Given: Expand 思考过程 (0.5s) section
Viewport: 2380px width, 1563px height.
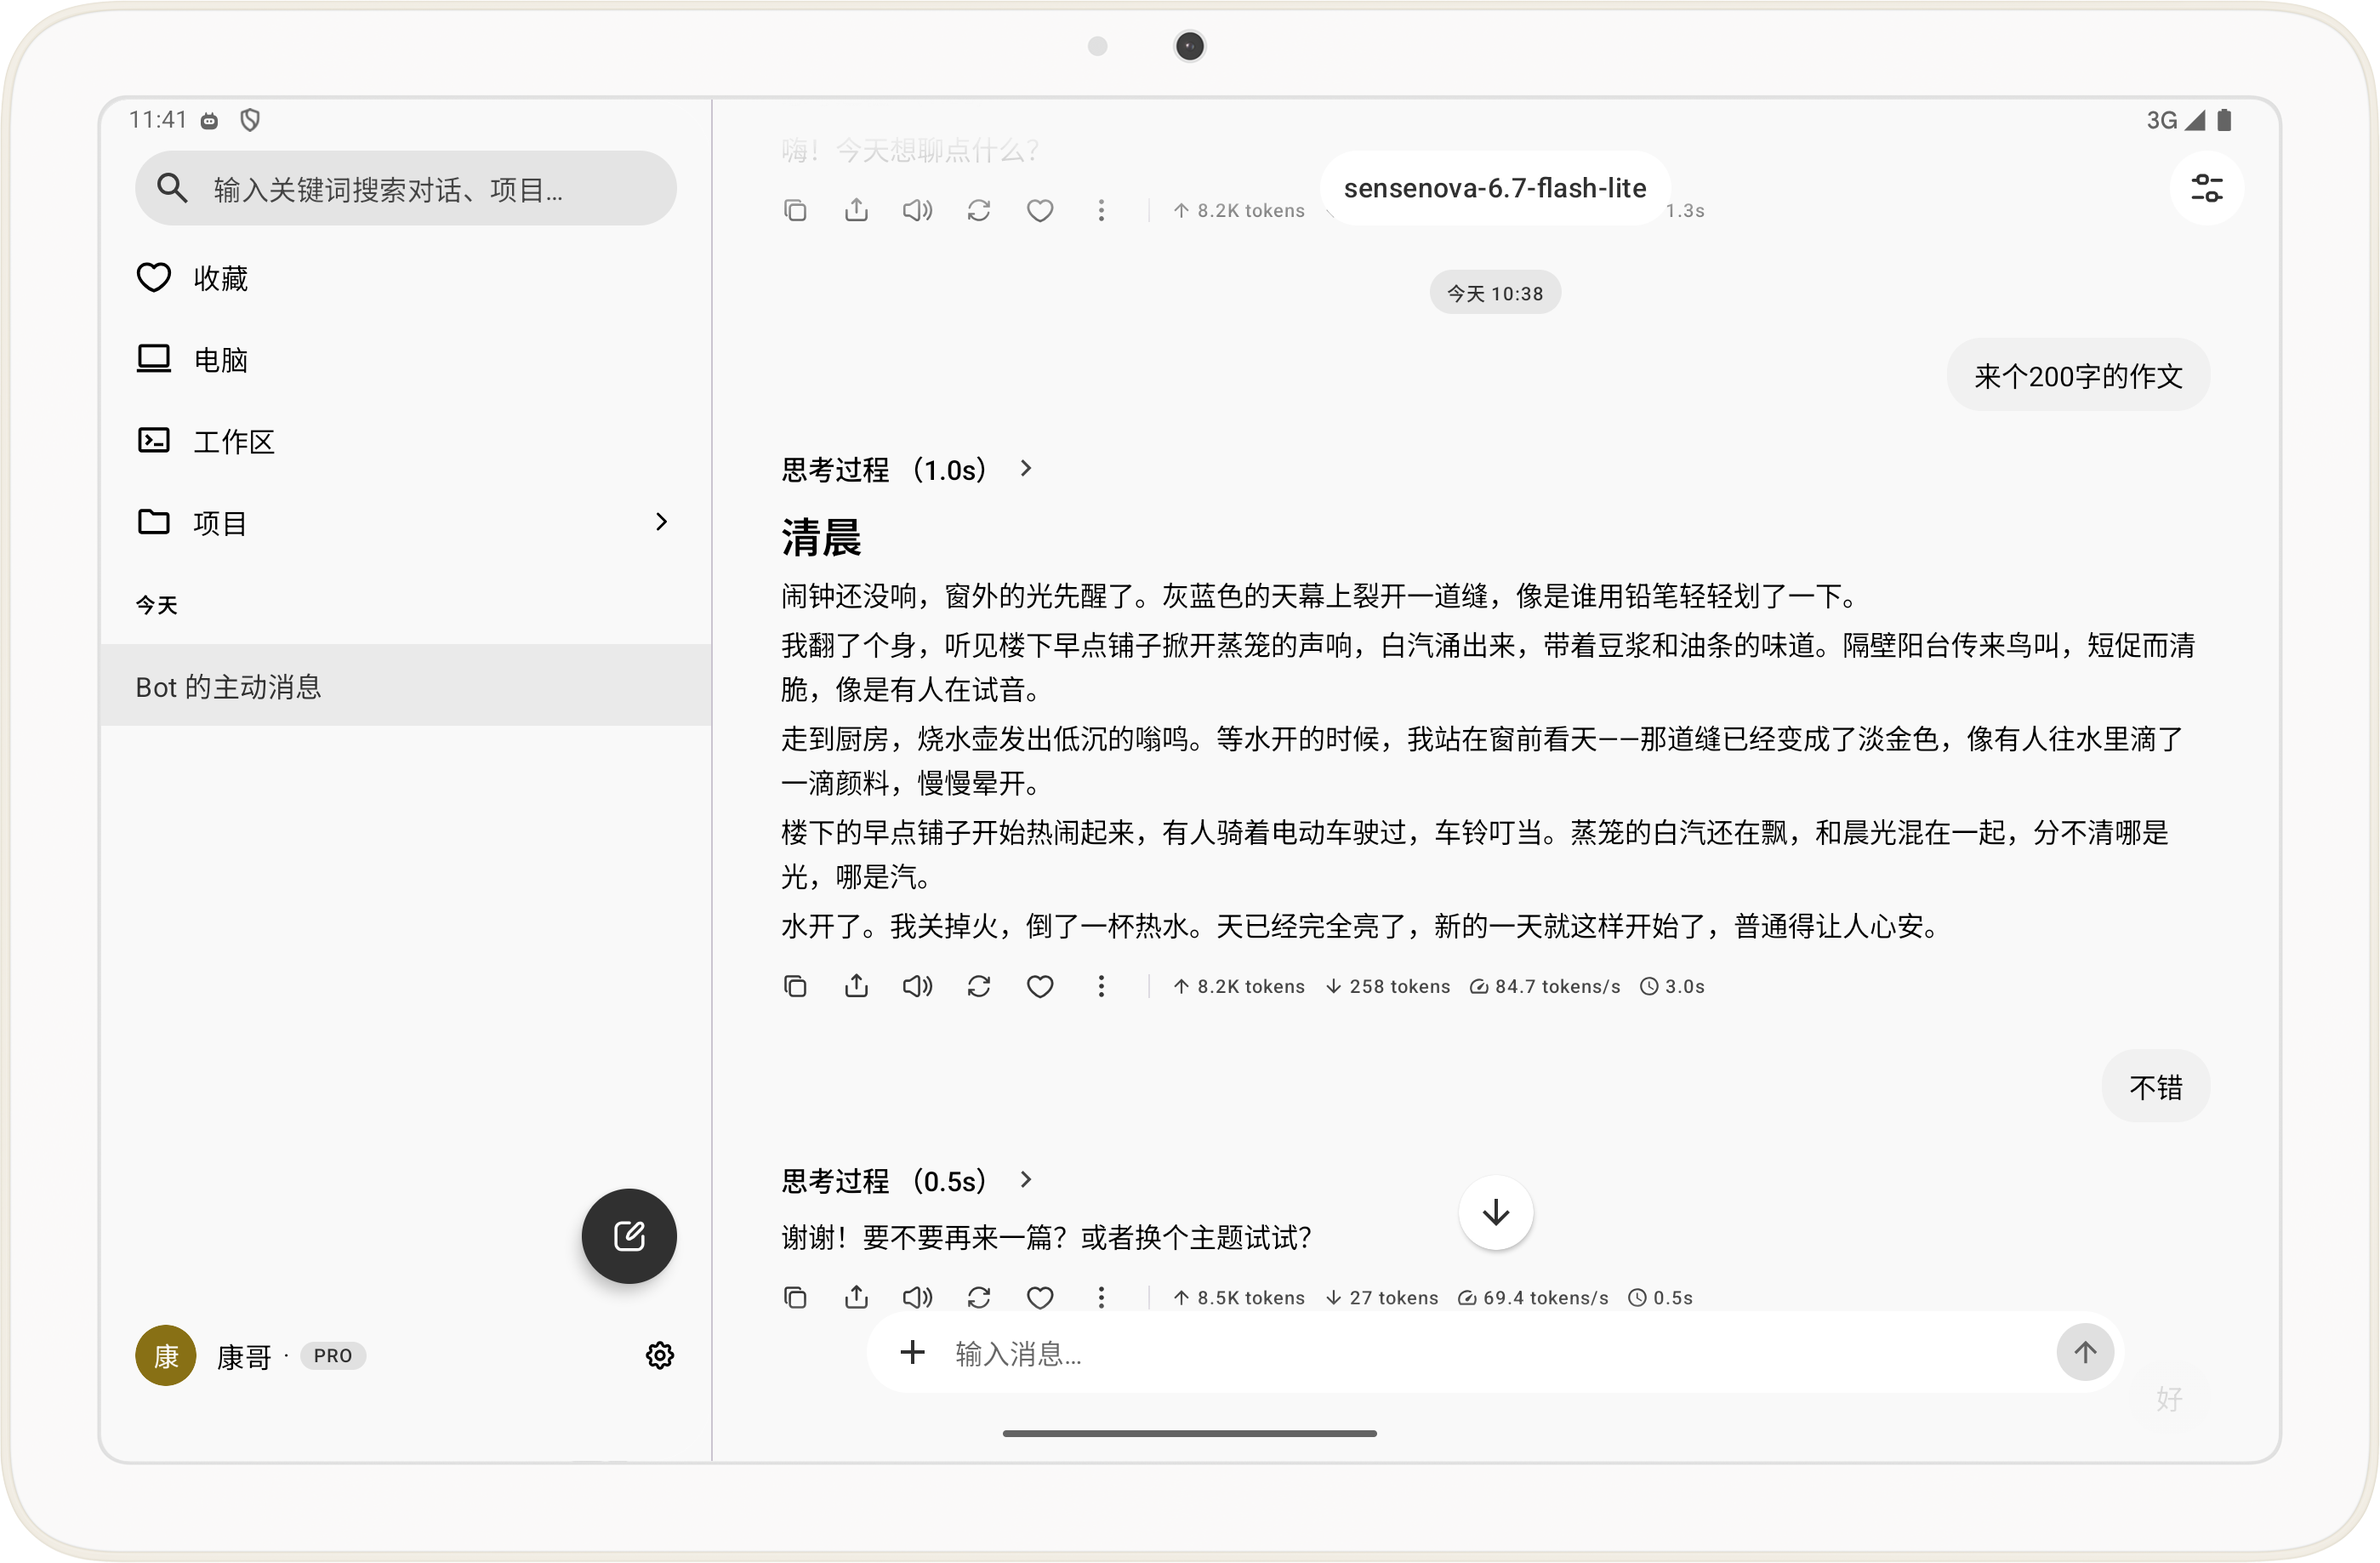Looking at the screenshot, I should [x=906, y=1180].
